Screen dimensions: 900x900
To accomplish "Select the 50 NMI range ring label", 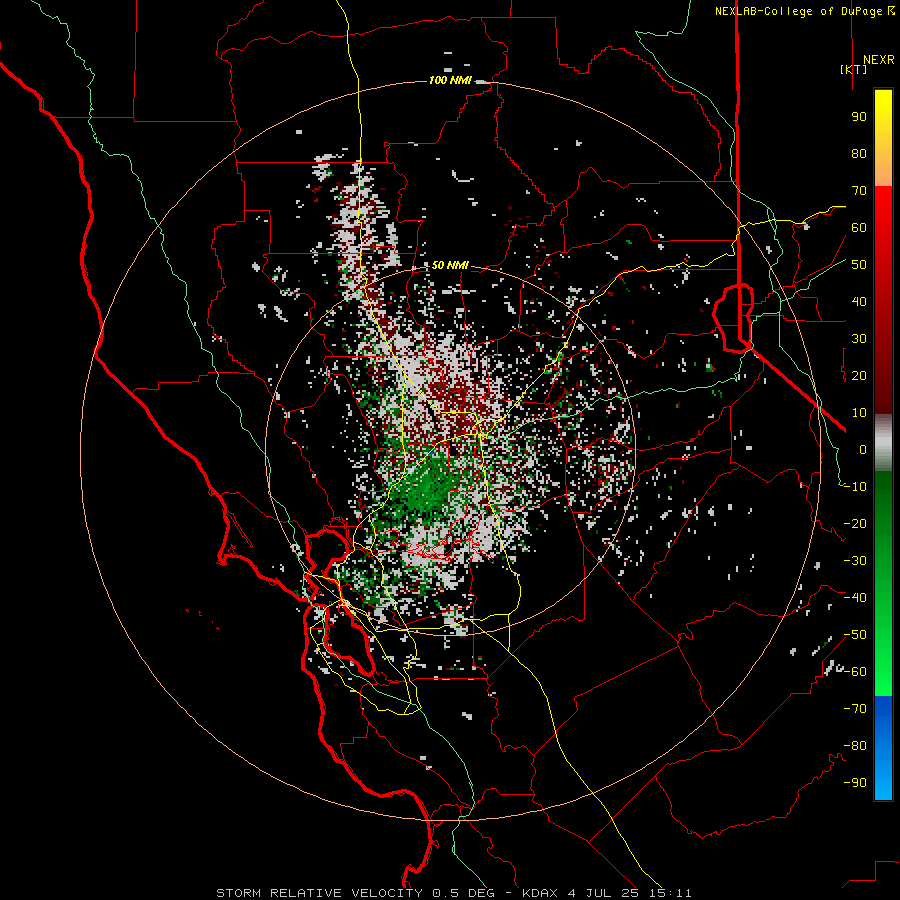I will point(450,265).
